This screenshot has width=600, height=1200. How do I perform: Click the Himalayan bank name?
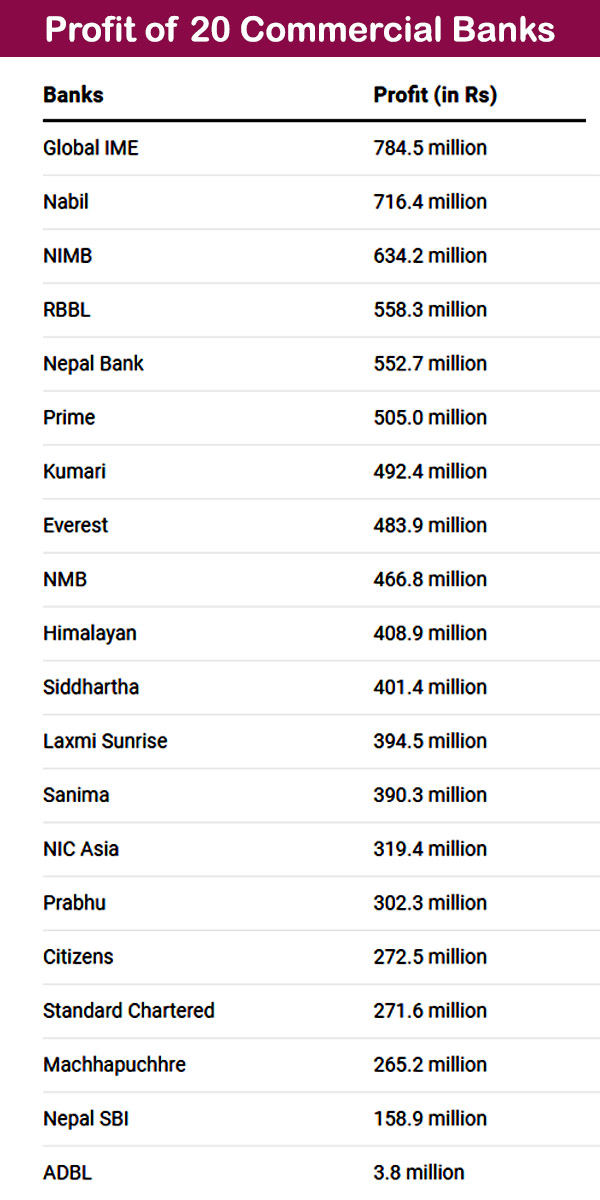[x=90, y=634]
